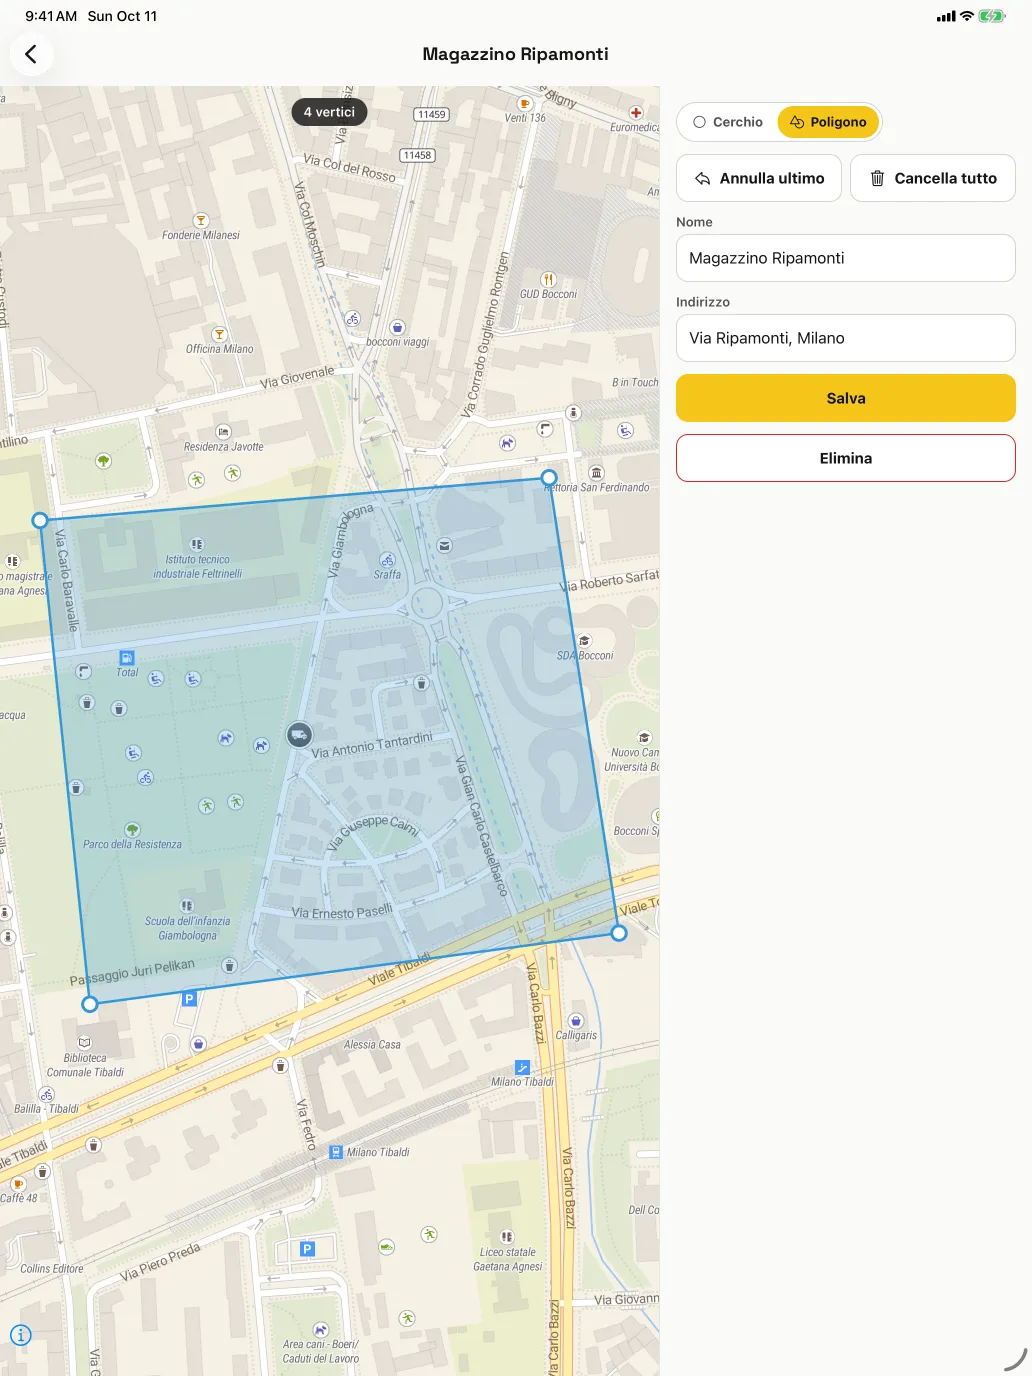The width and height of the screenshot is (1032, 1376).
Task: Tap the Biblioteca Comunale Tibaldi library icon
Action: 85,1042
